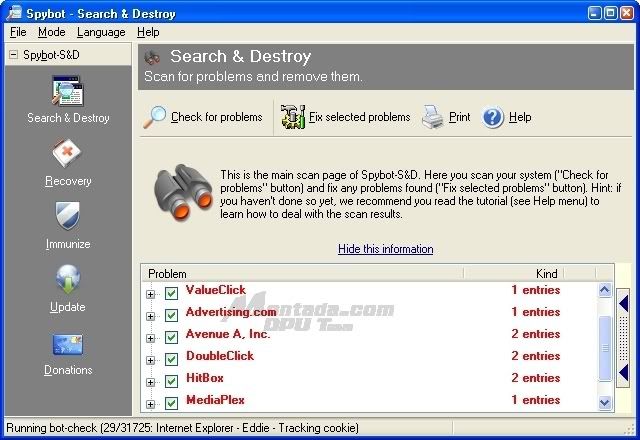
Task: Click the Update globe icon
Action: (68, 279)
